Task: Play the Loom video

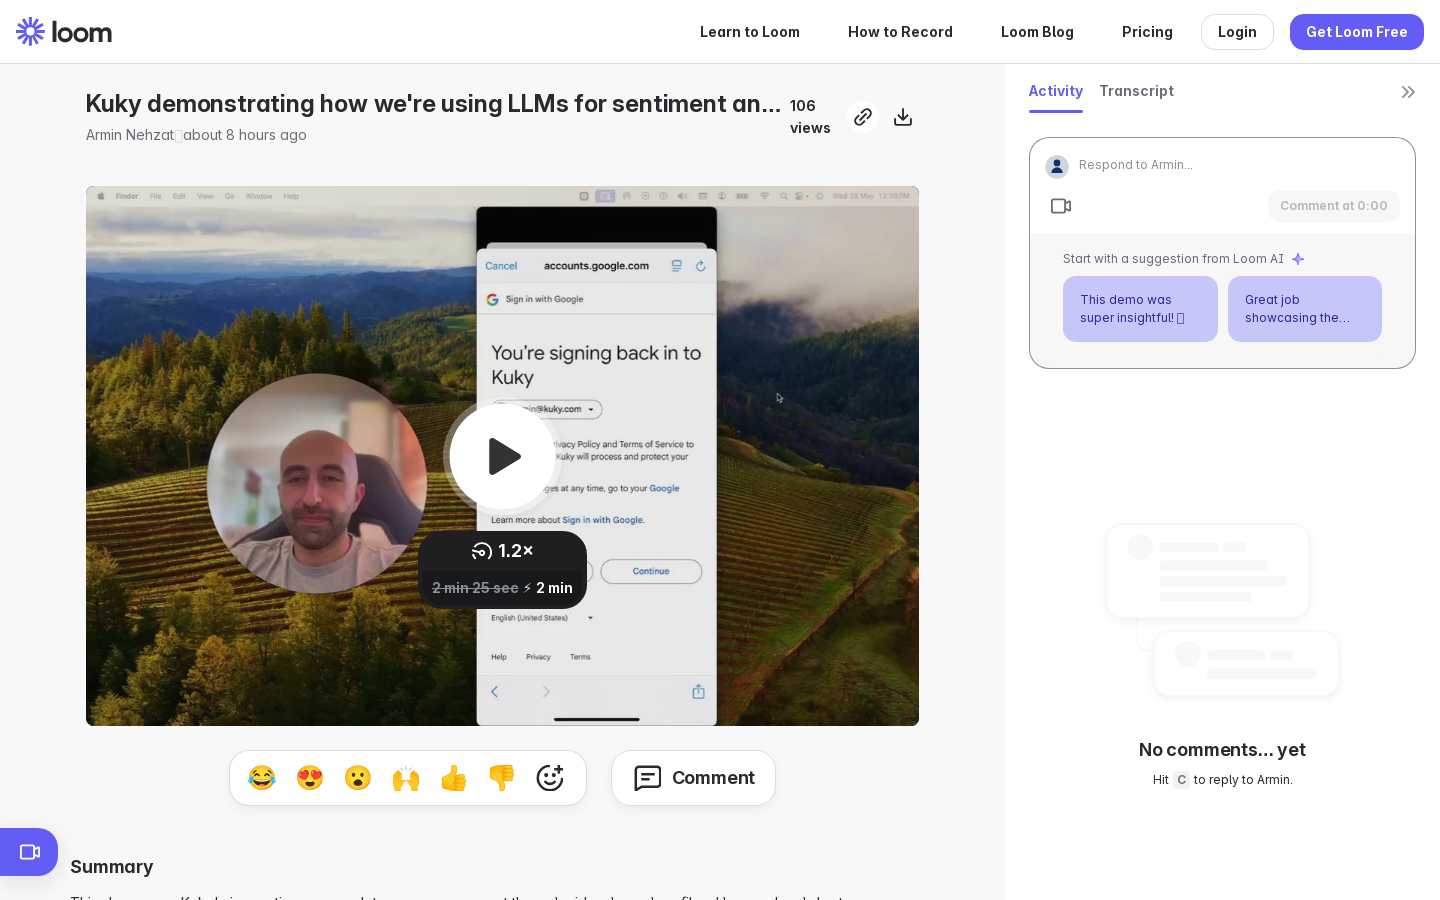Action: pos(502,456)
